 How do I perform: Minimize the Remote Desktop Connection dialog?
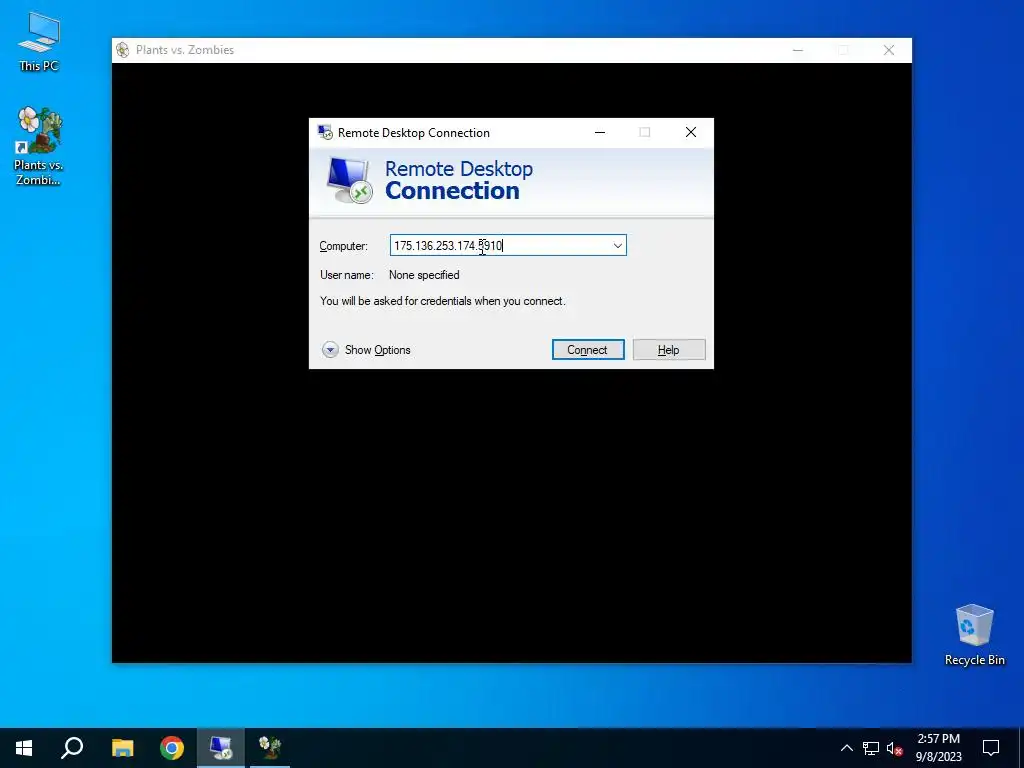pos(600,133)
